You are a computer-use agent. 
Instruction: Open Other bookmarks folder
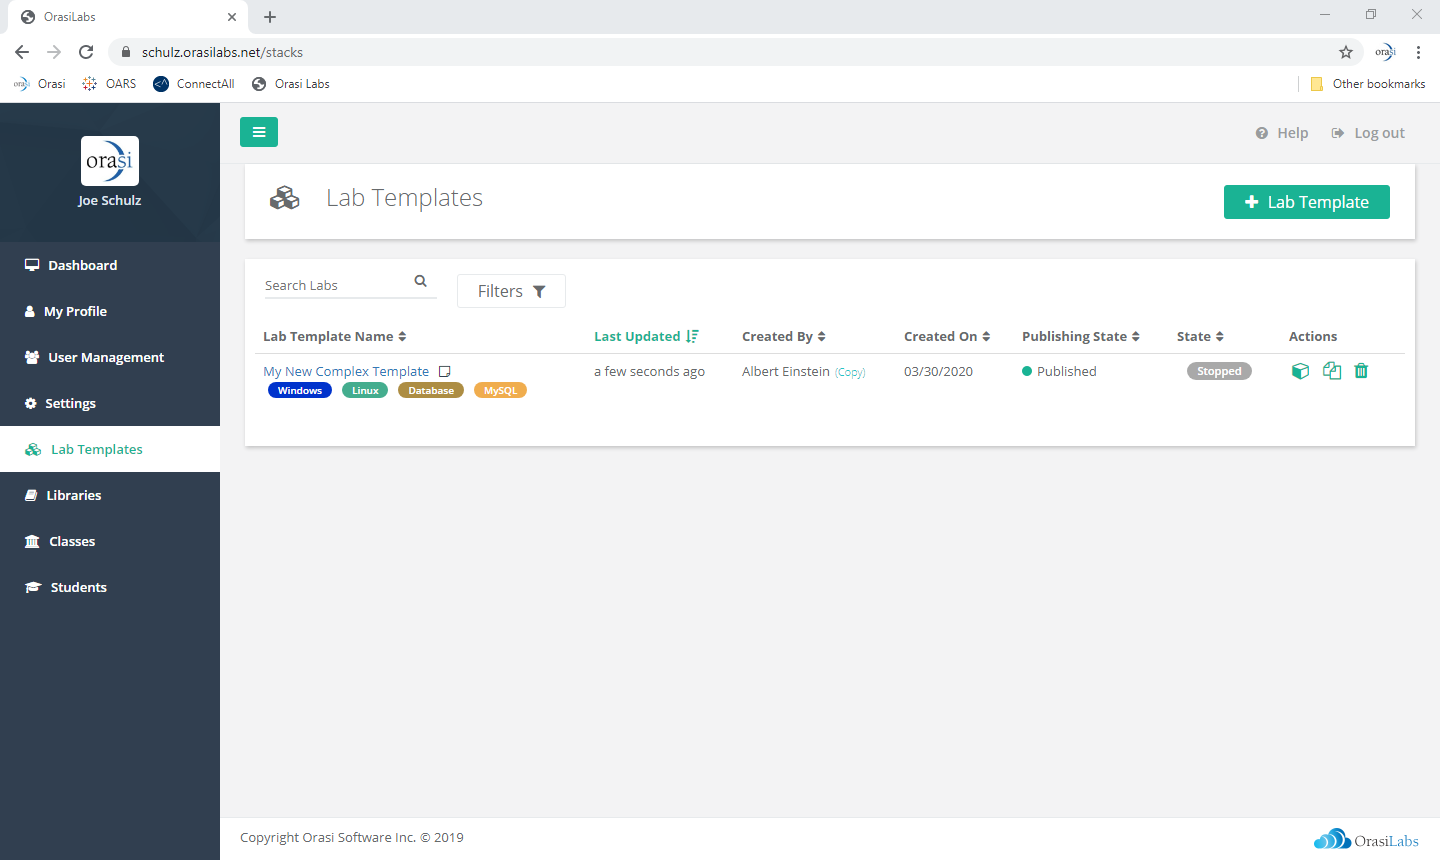(x=1368, y=84)
